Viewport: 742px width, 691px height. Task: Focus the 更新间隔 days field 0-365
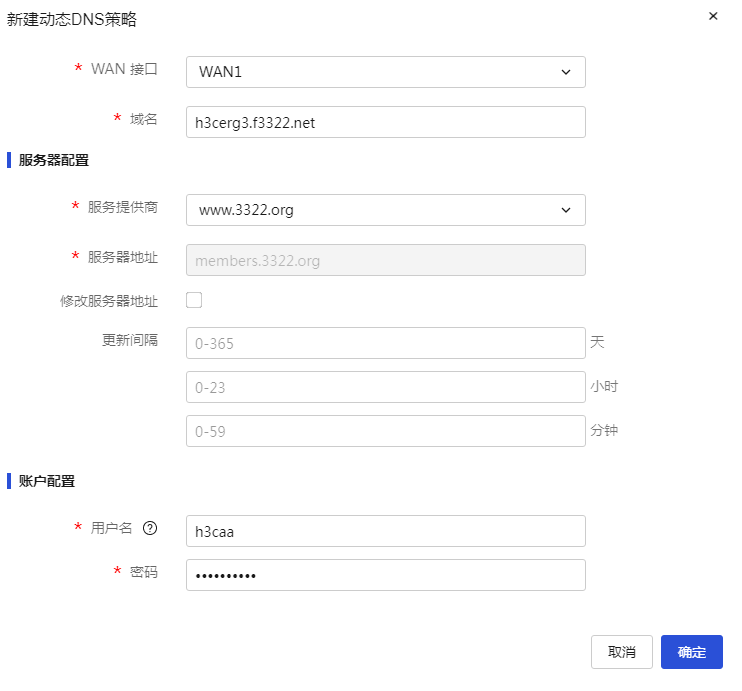click(x=386, y=343)
